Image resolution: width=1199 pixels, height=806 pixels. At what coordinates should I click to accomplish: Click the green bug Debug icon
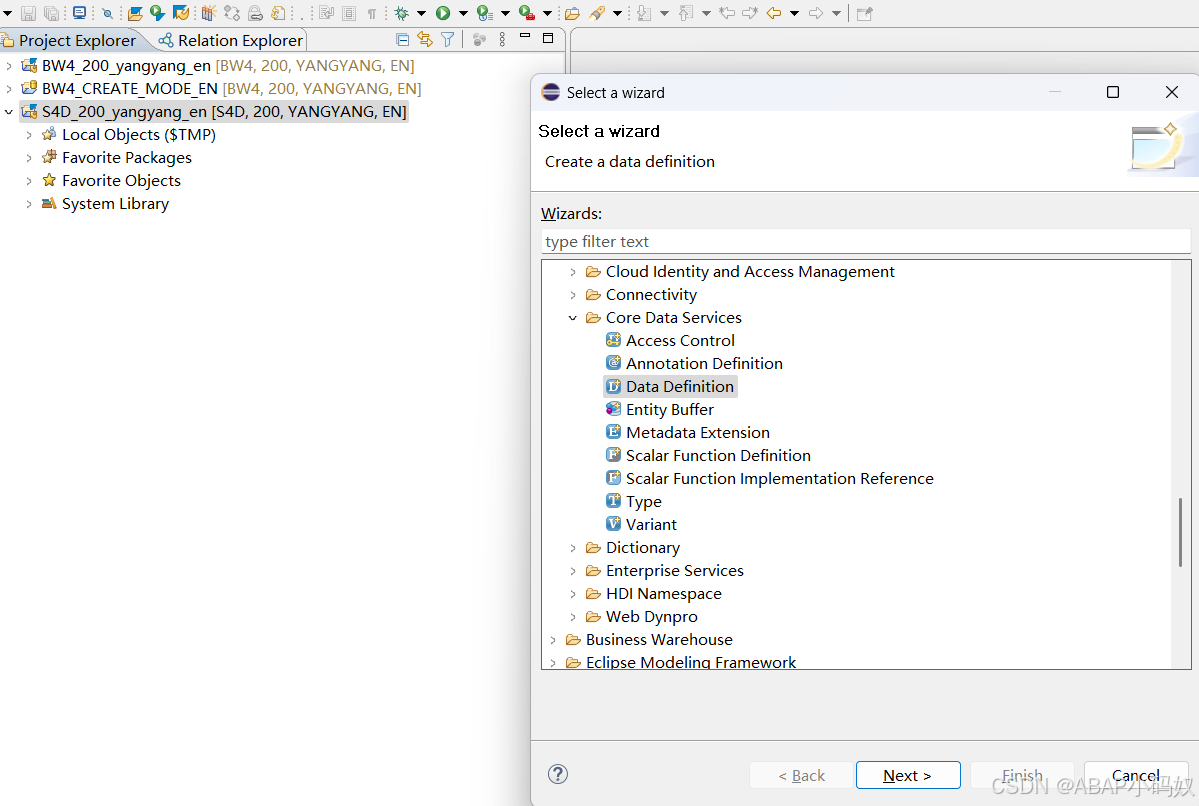(x=401, y=13)
